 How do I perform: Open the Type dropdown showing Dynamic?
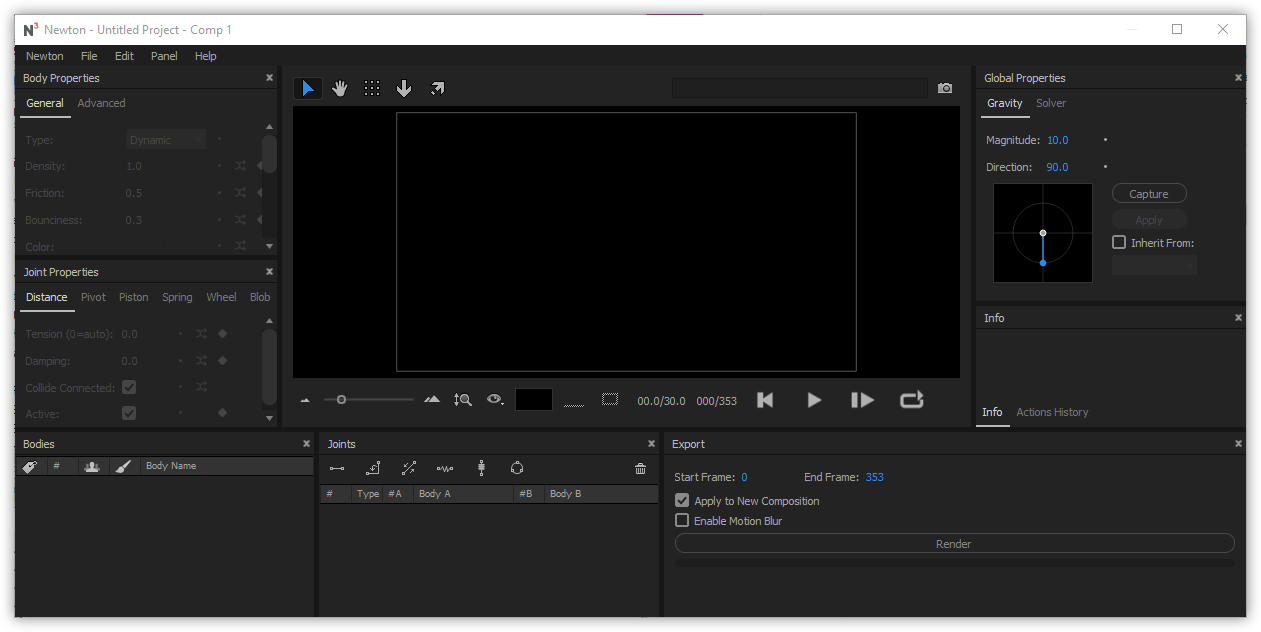(x=166, y=140)
